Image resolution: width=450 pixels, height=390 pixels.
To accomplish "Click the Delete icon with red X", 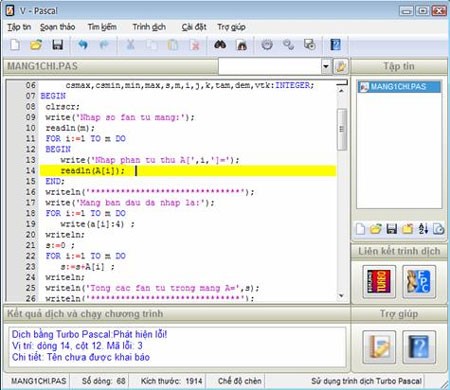I will pyautogui.click(x=195, y=45).
